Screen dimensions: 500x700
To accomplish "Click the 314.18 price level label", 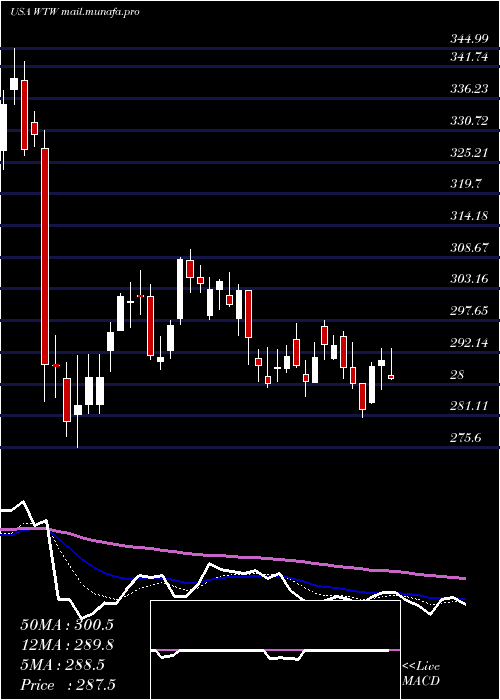I will [470, 216].
